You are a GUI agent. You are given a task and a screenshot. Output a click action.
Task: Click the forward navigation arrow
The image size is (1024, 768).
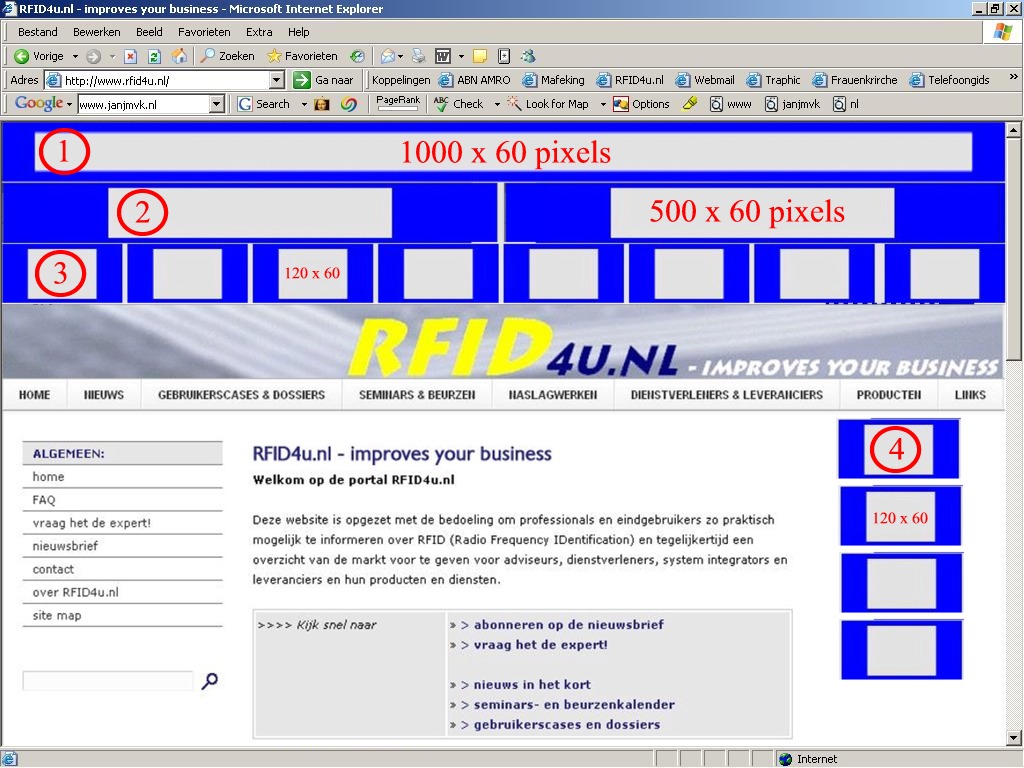(x=93, y=56)
